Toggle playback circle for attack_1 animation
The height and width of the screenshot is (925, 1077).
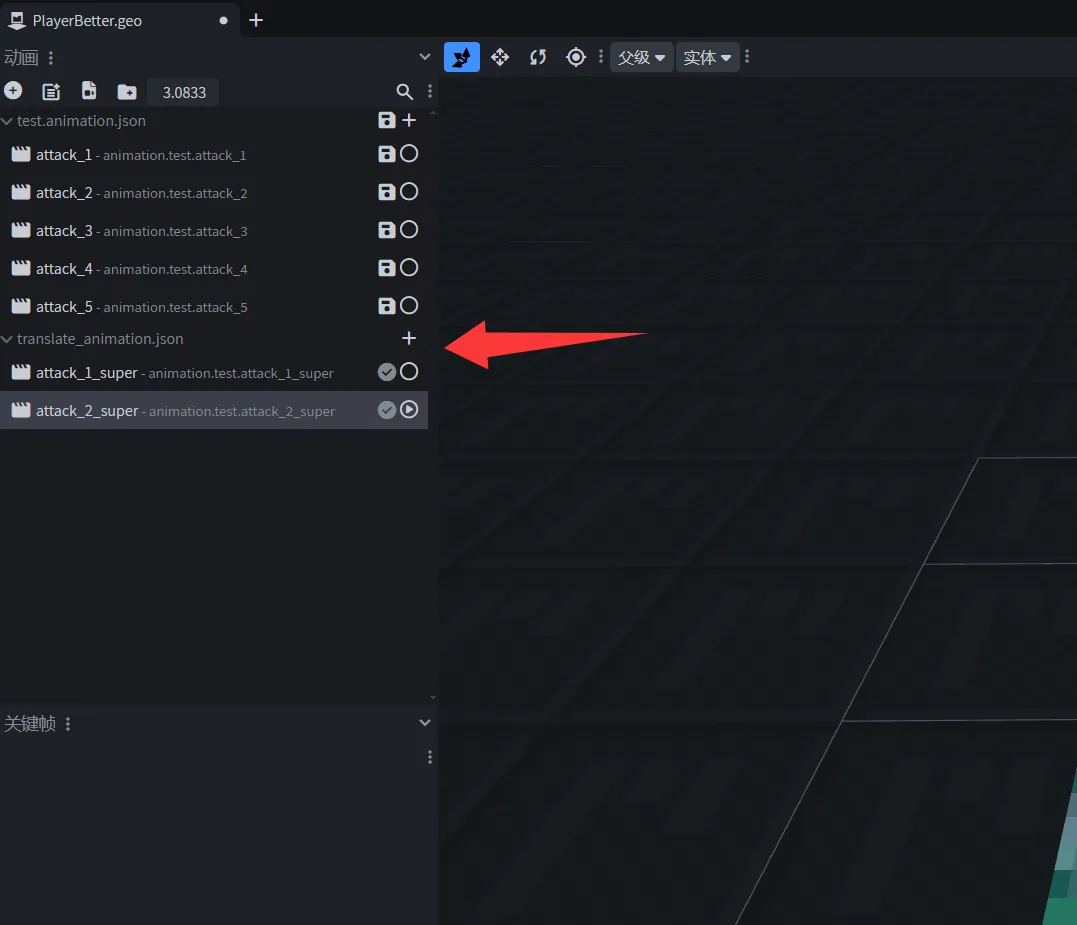[409, 154]
